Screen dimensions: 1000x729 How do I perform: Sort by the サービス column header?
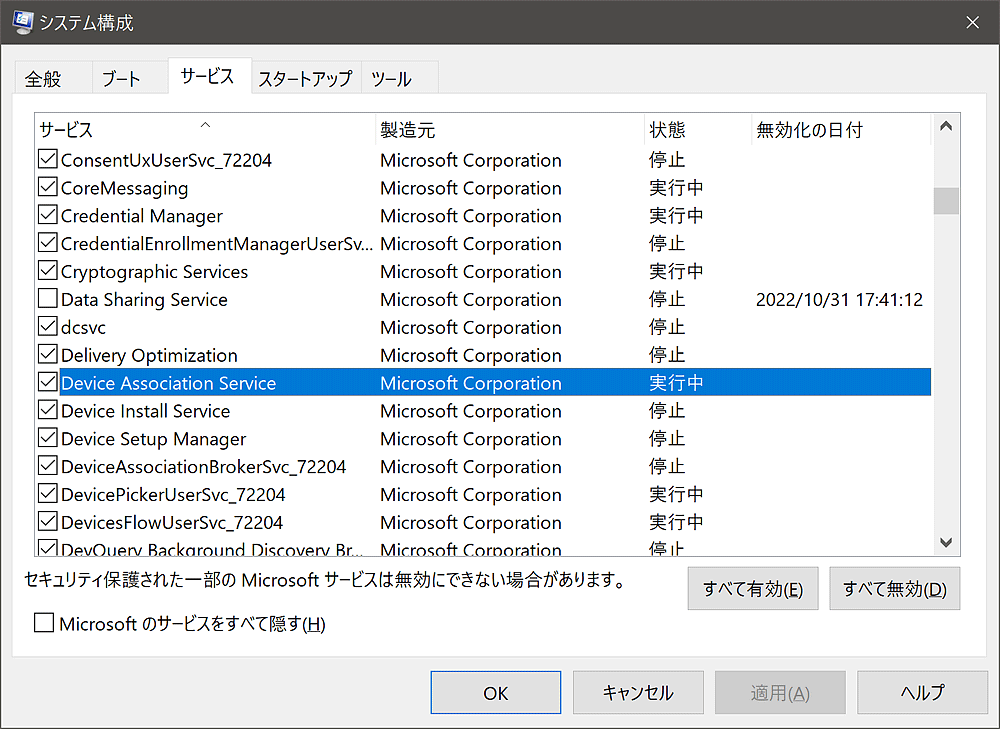pos(204,130)
